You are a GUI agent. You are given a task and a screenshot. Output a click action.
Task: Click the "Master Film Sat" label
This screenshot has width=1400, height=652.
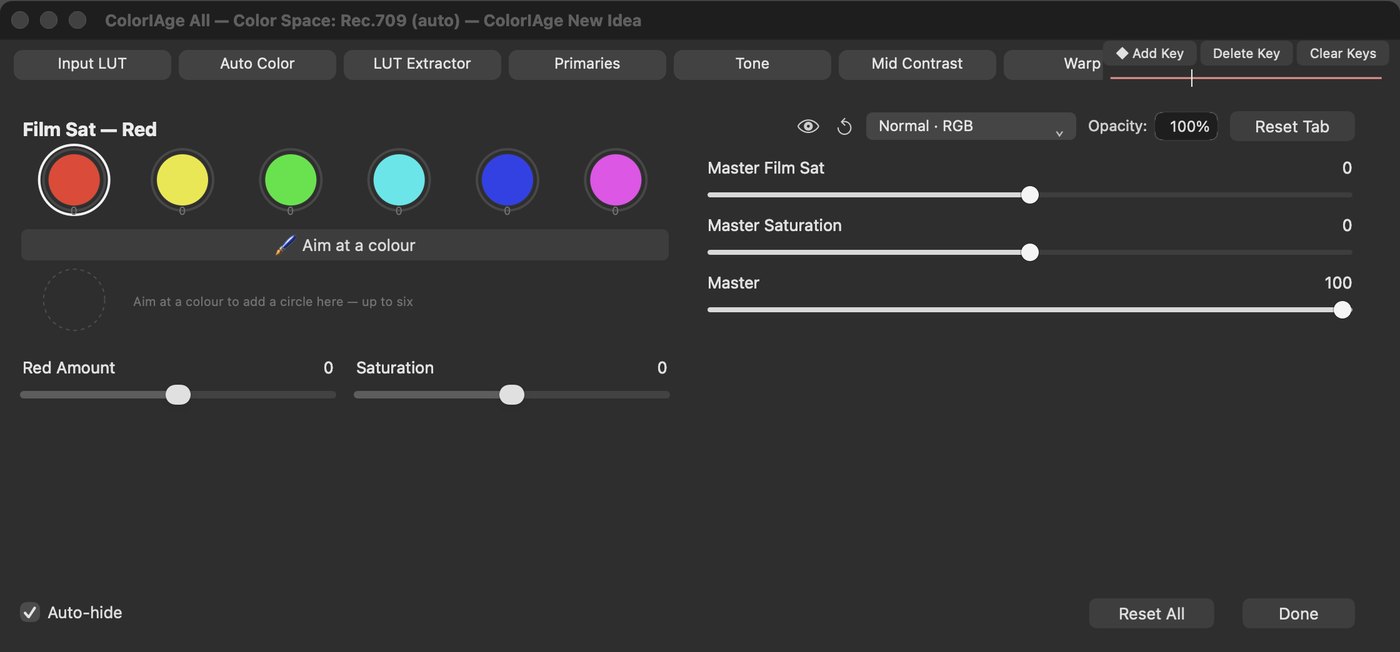pyautogui.click(x=766, y=168)
